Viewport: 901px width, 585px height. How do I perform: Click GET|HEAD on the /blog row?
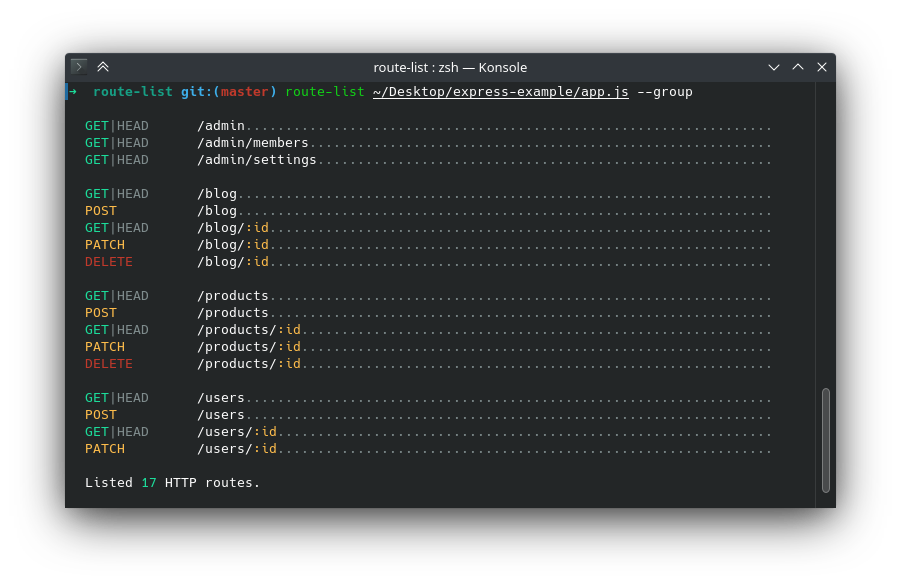(117, 194)
